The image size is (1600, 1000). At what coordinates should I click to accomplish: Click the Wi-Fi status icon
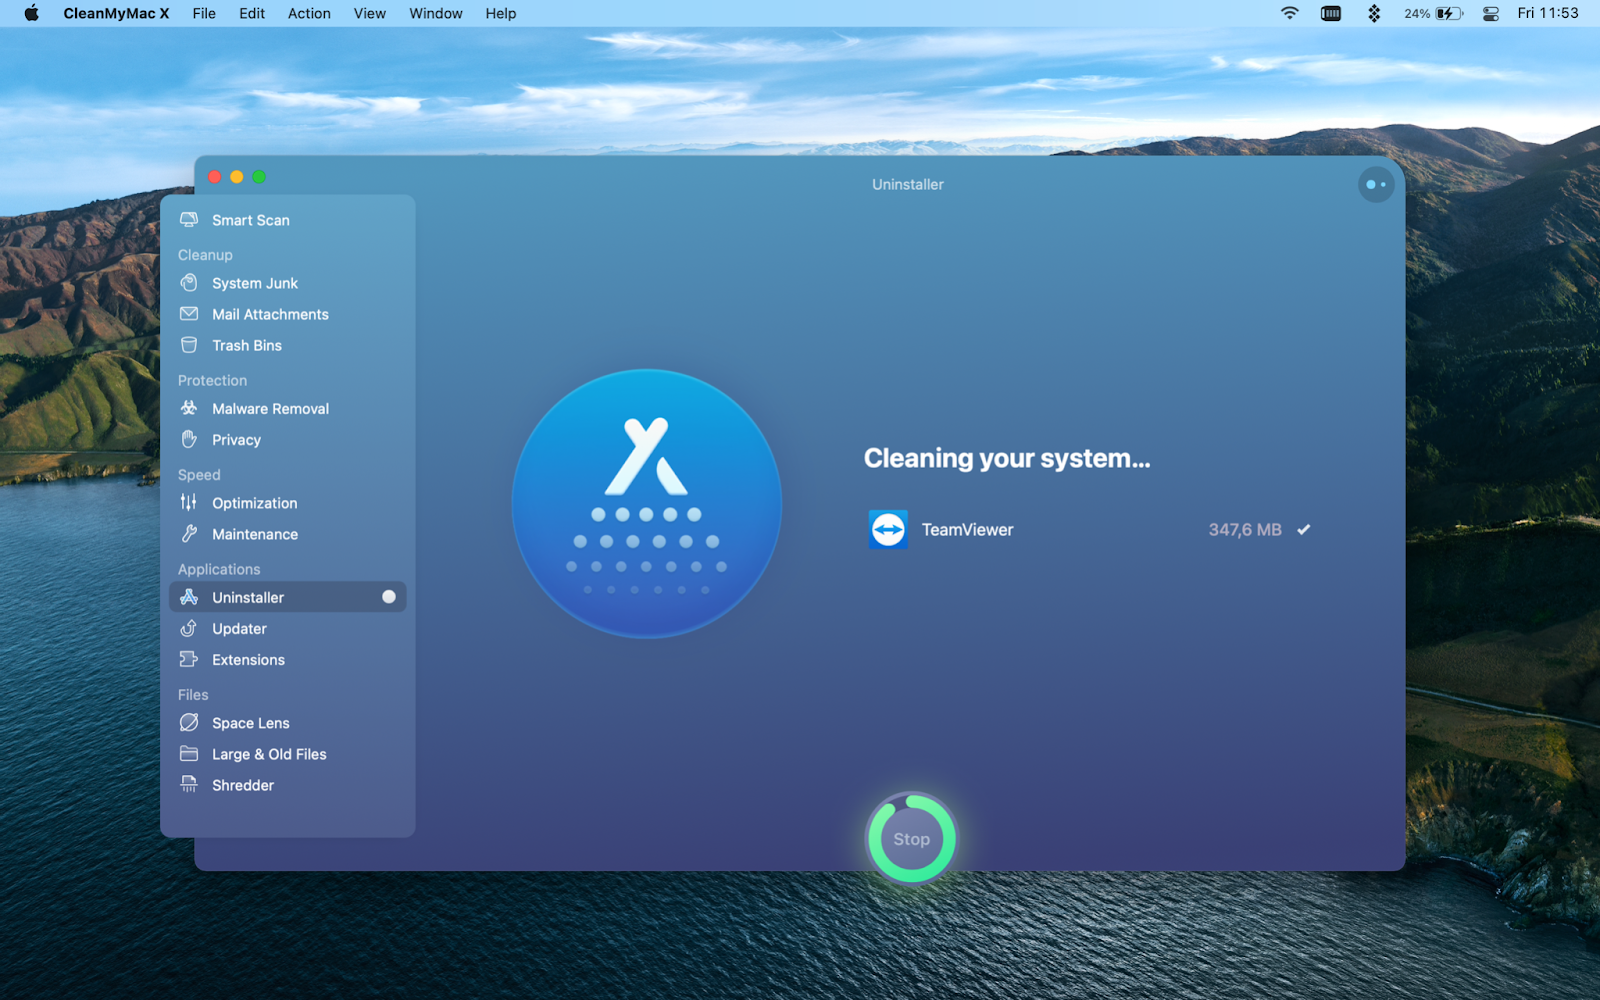[x=1290, y=13]
